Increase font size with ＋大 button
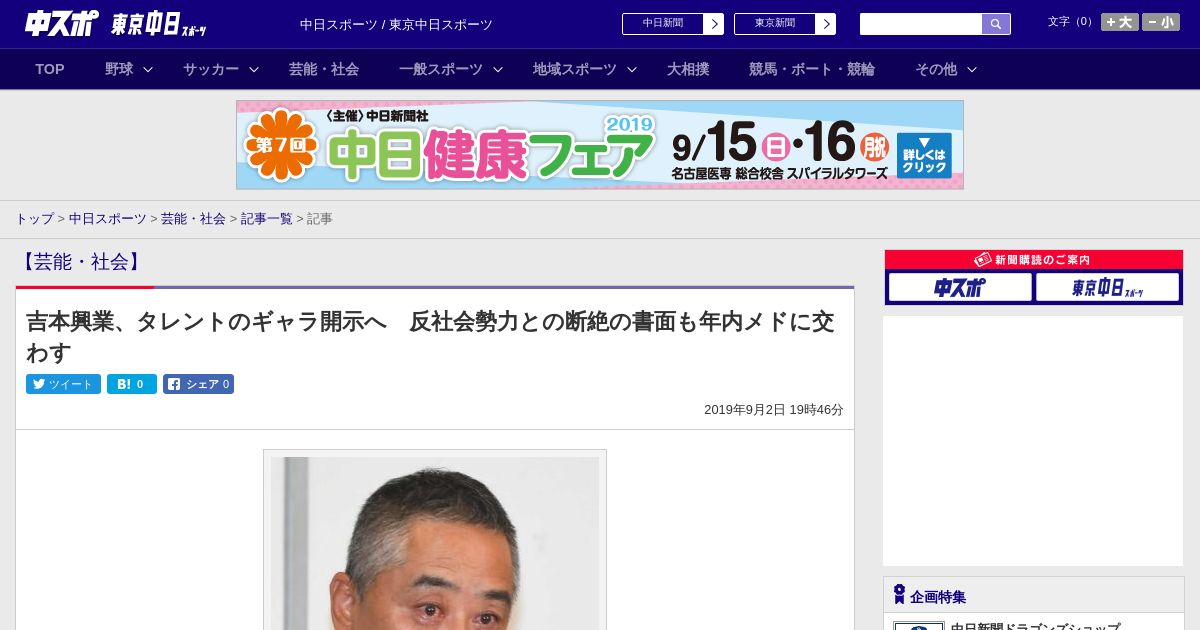Screen dimensions: 1200x630 1120,22
